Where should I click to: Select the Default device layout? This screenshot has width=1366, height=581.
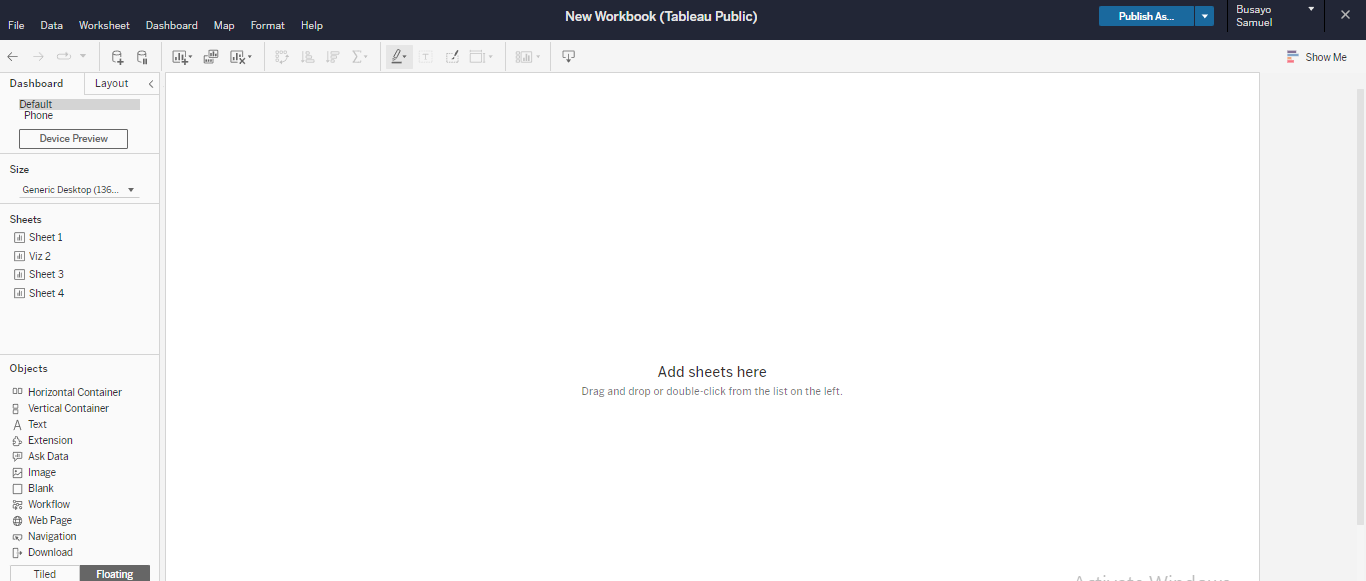pos(79,104)
